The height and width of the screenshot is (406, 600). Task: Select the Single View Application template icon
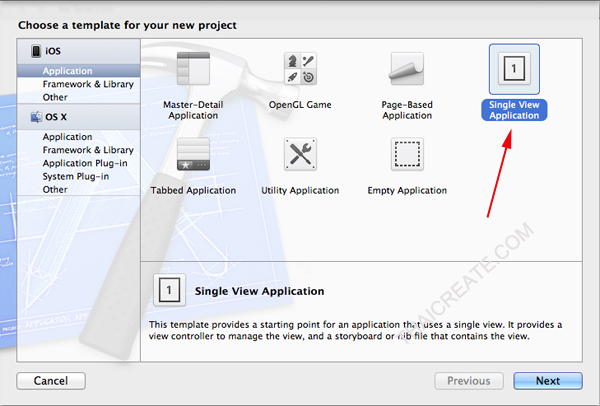click(514, 69)
